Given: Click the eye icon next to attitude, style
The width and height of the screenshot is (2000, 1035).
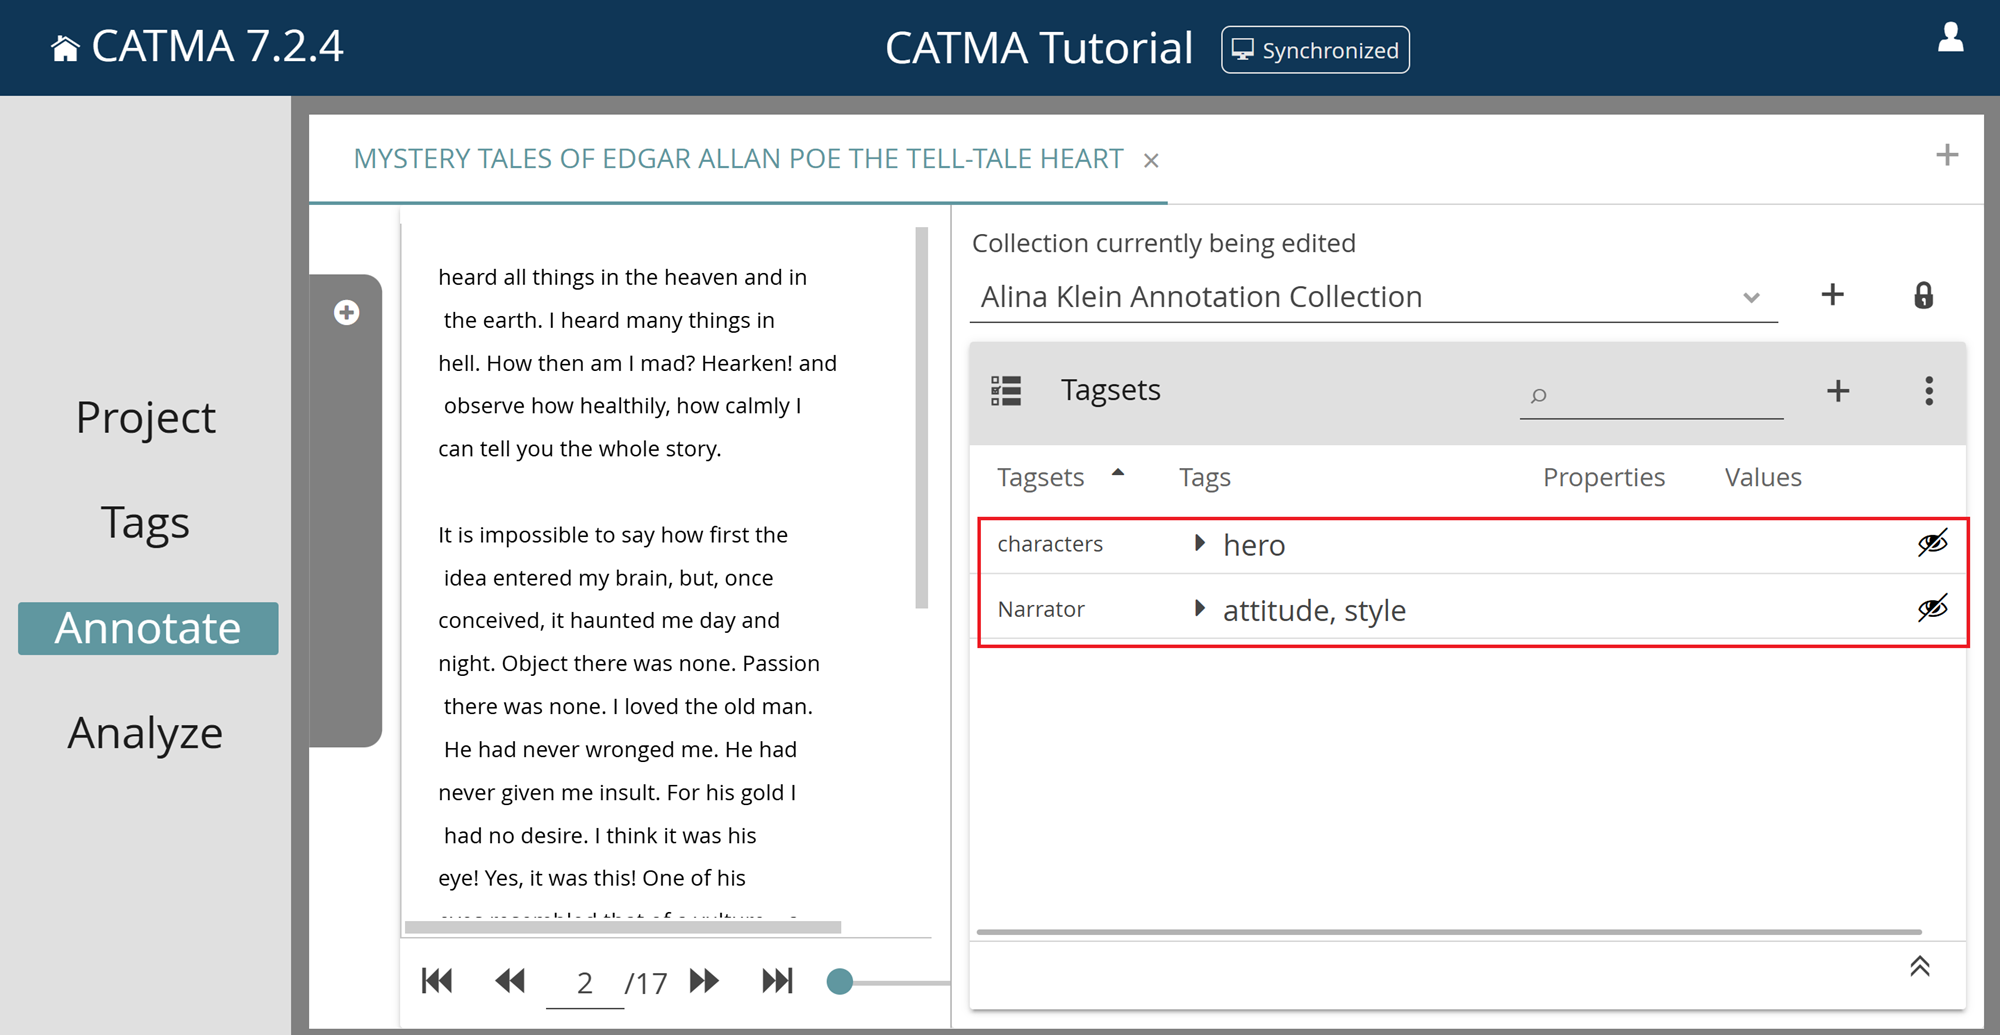Looking at the screenshot, I should click(x=1932, y=608).
